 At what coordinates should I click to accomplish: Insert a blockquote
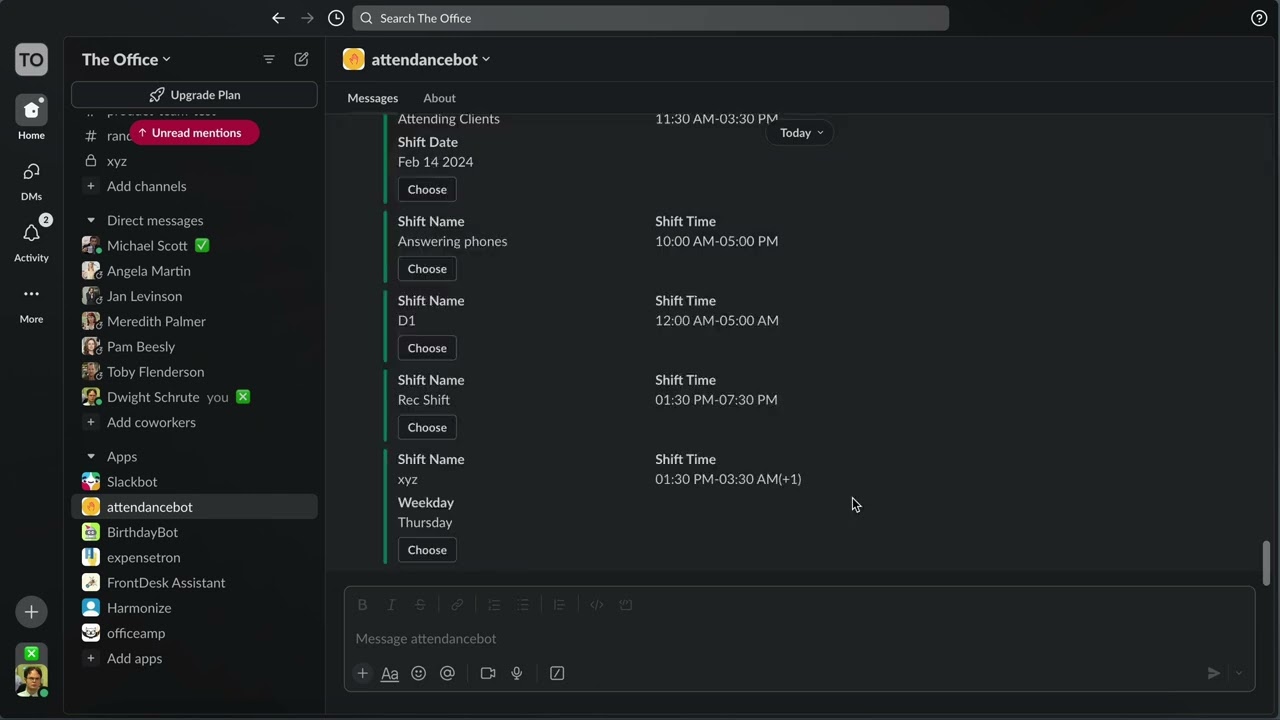(559, 604)
